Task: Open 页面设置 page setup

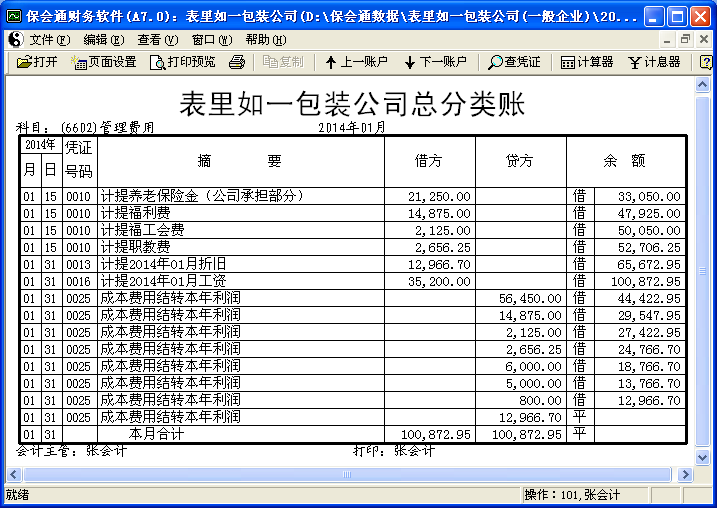Action: [104, 62]
